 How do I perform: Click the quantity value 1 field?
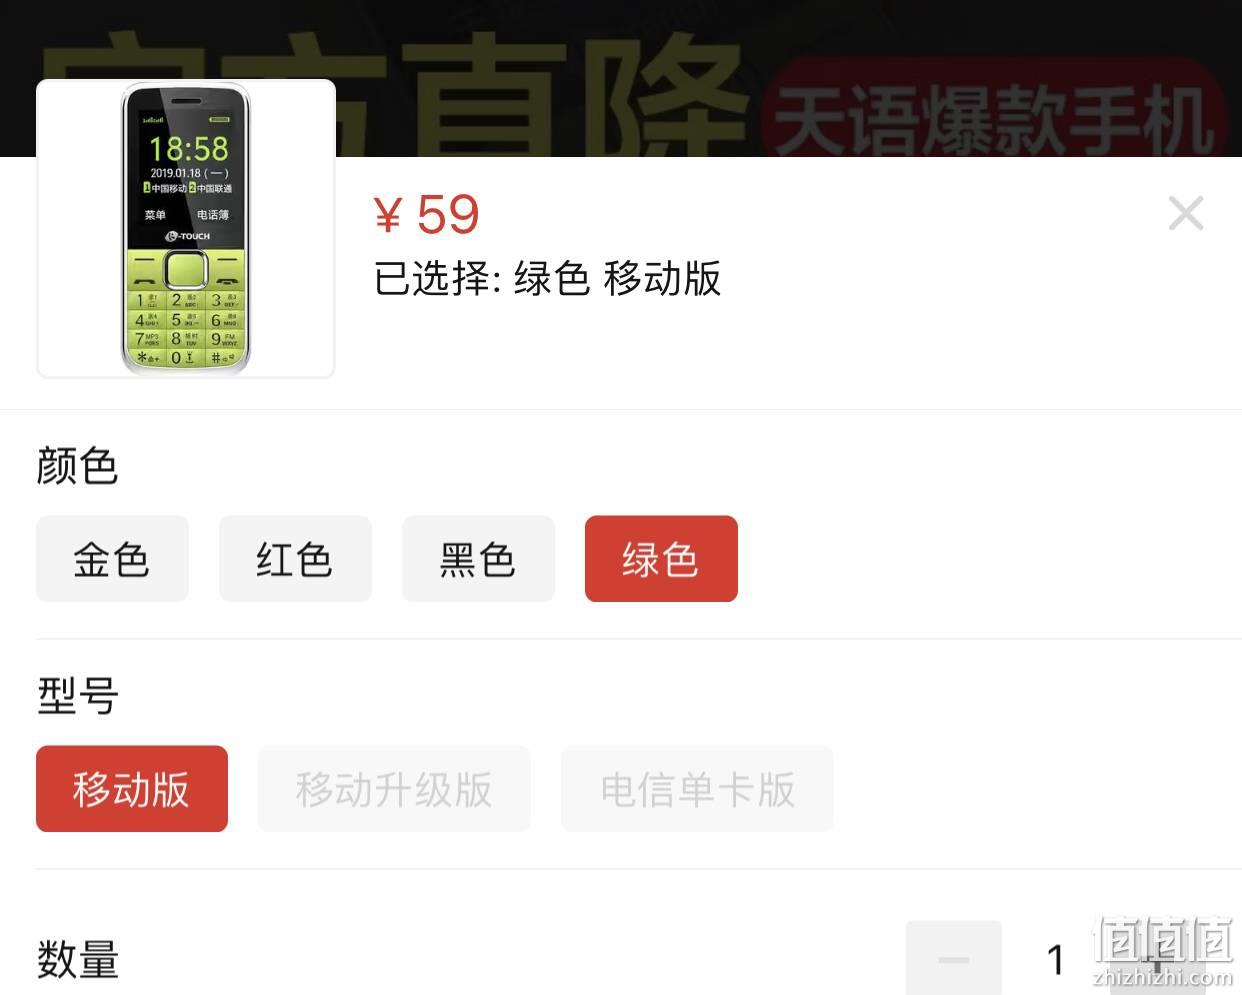click(x=1055, y=960)
